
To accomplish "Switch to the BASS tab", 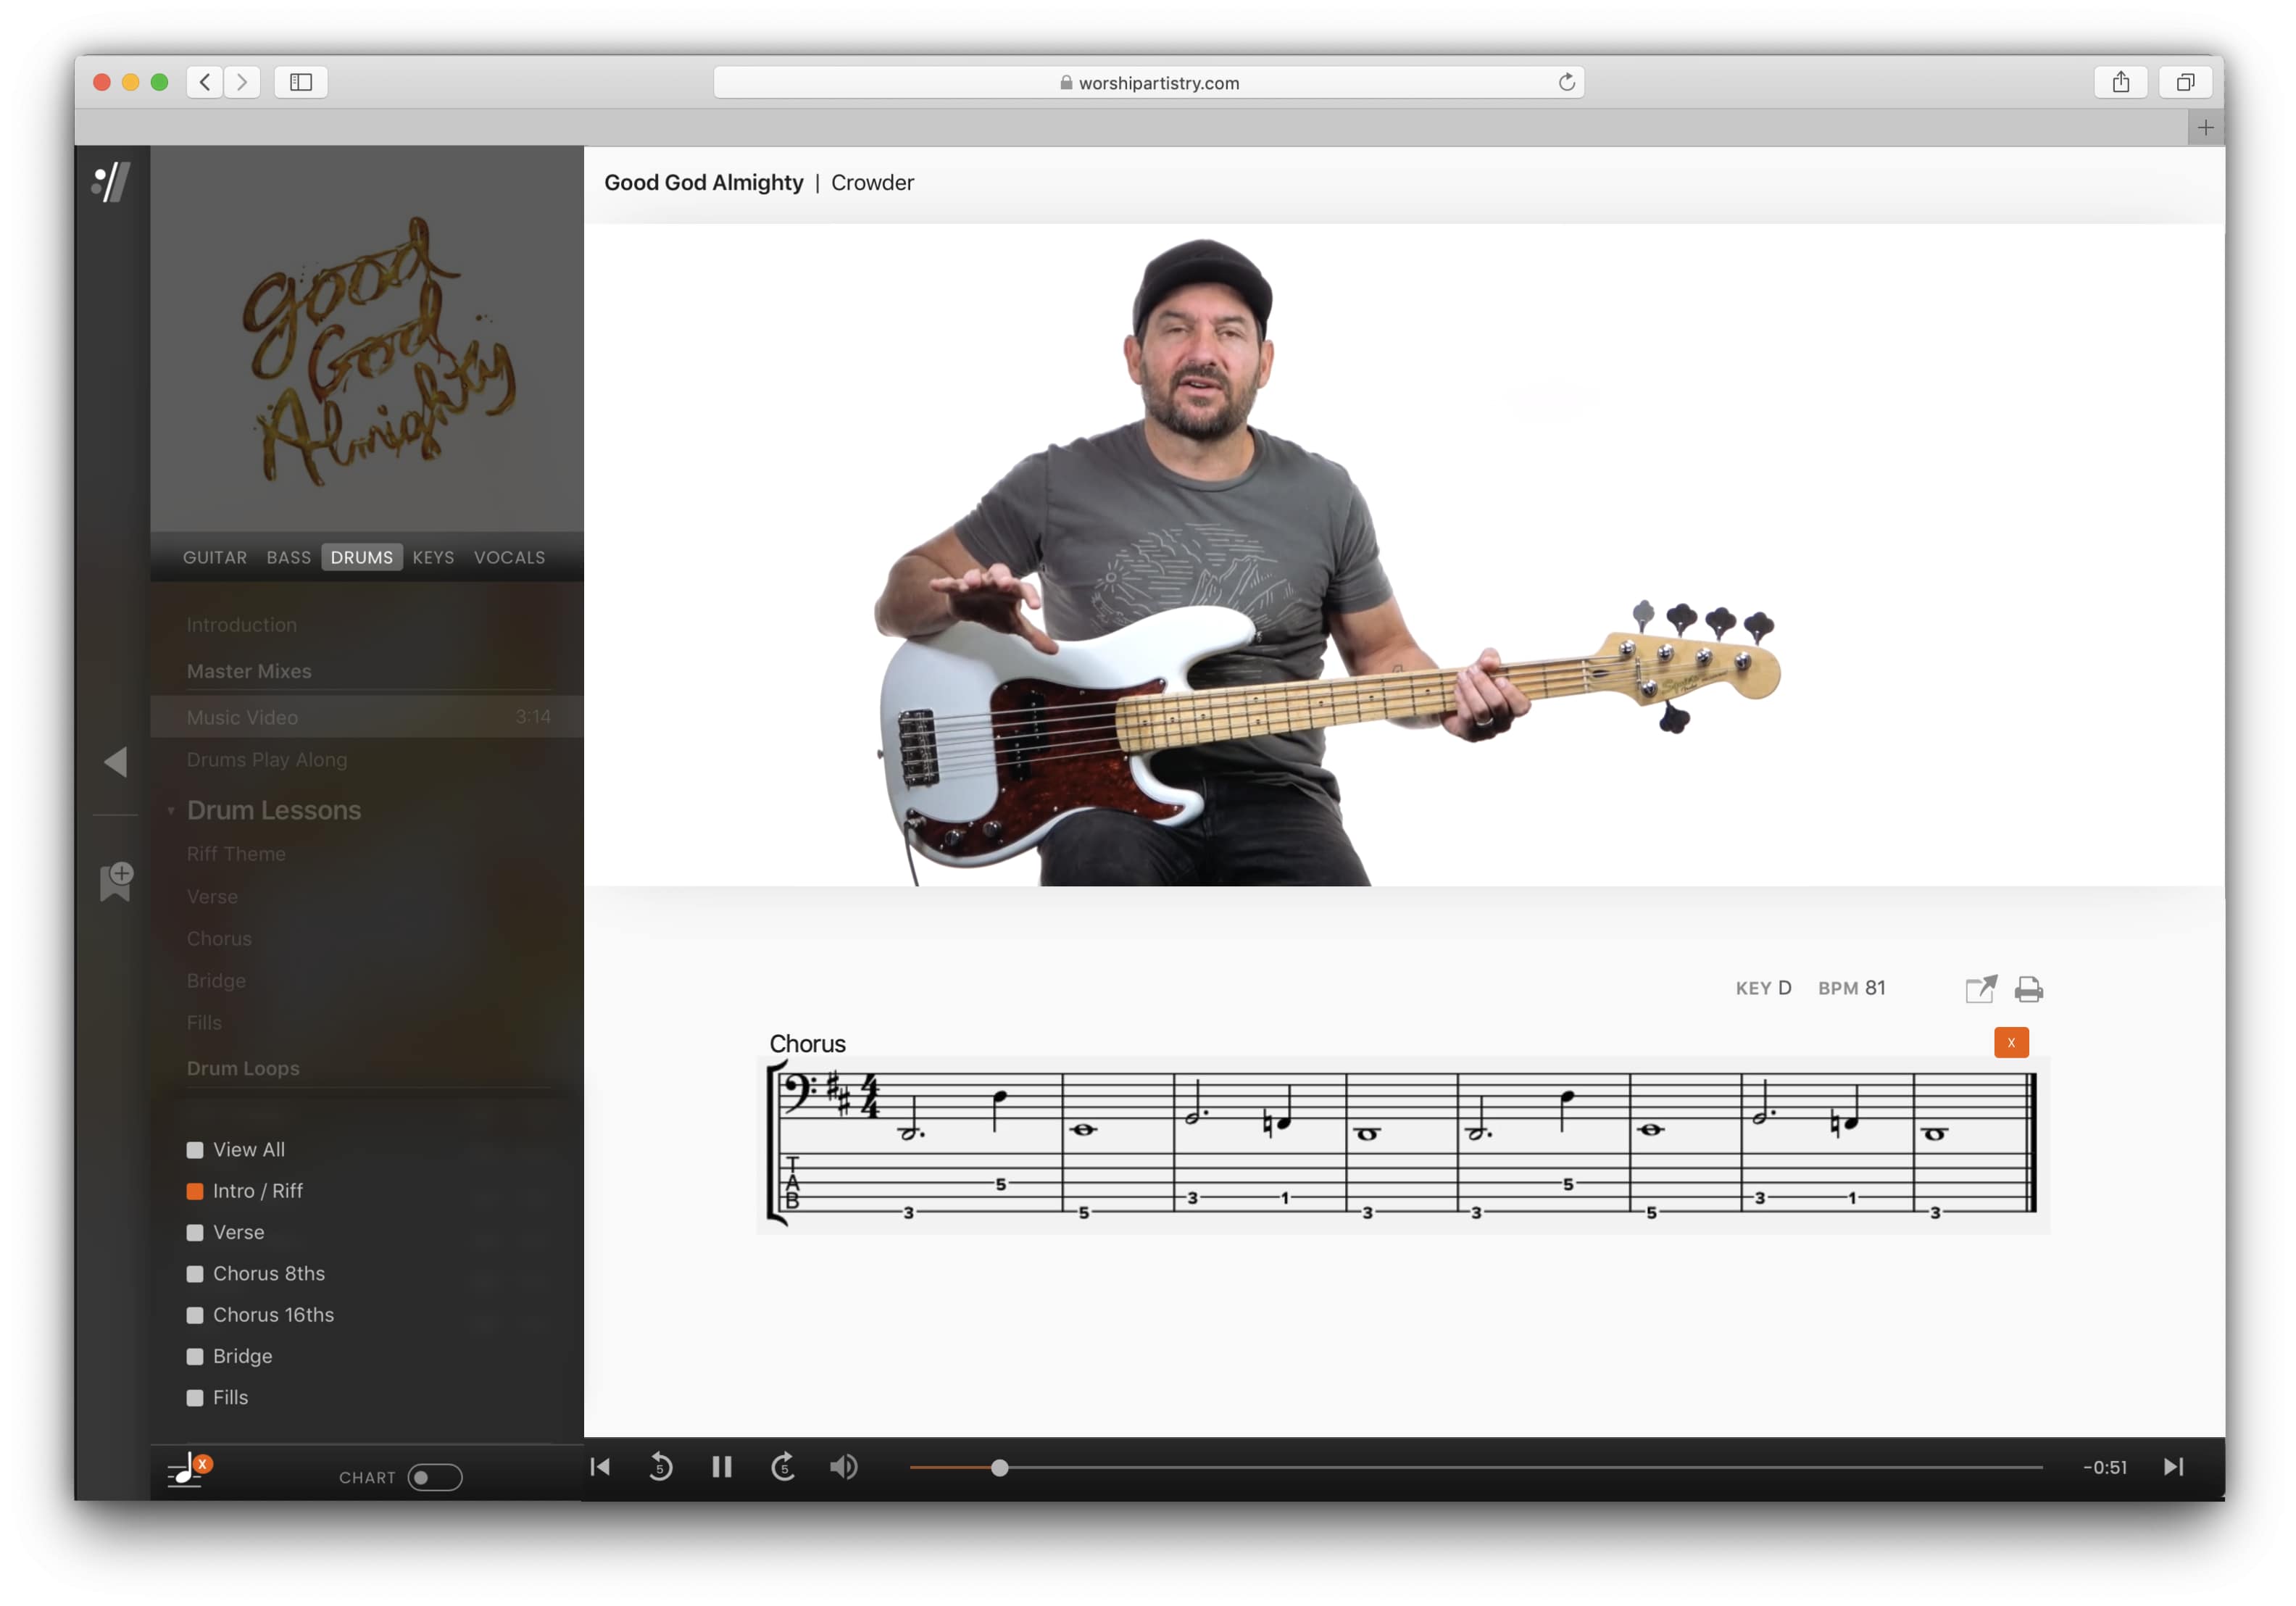I will pyautogui.click(x=288, y=557).
